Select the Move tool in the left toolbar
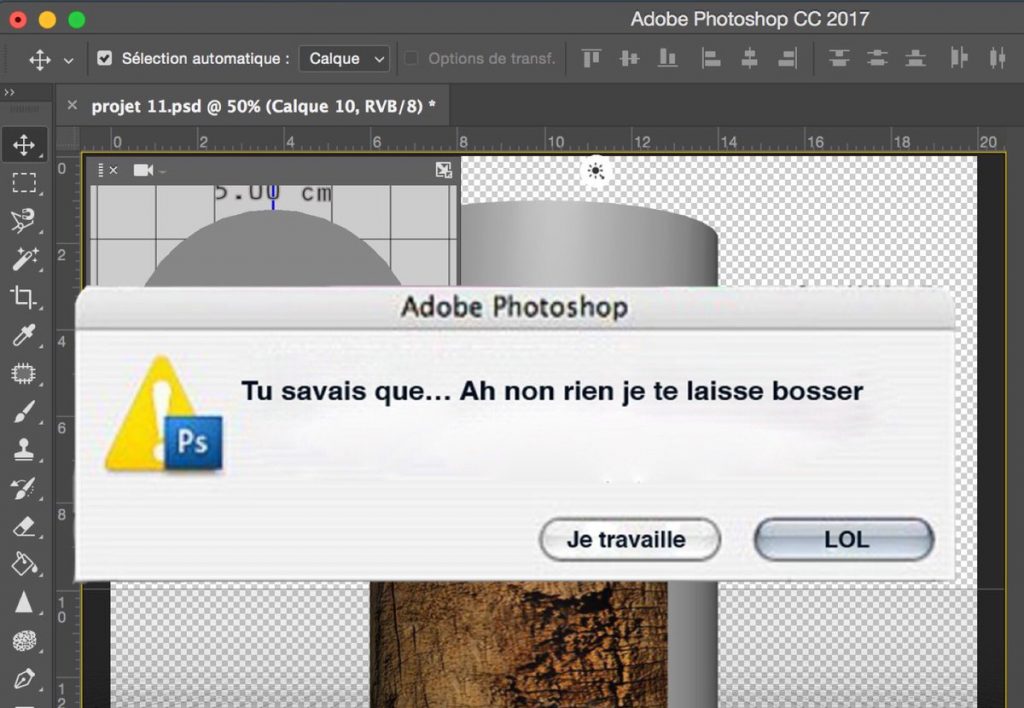This screenshot has width=1024, height=708. coord(24,144)
